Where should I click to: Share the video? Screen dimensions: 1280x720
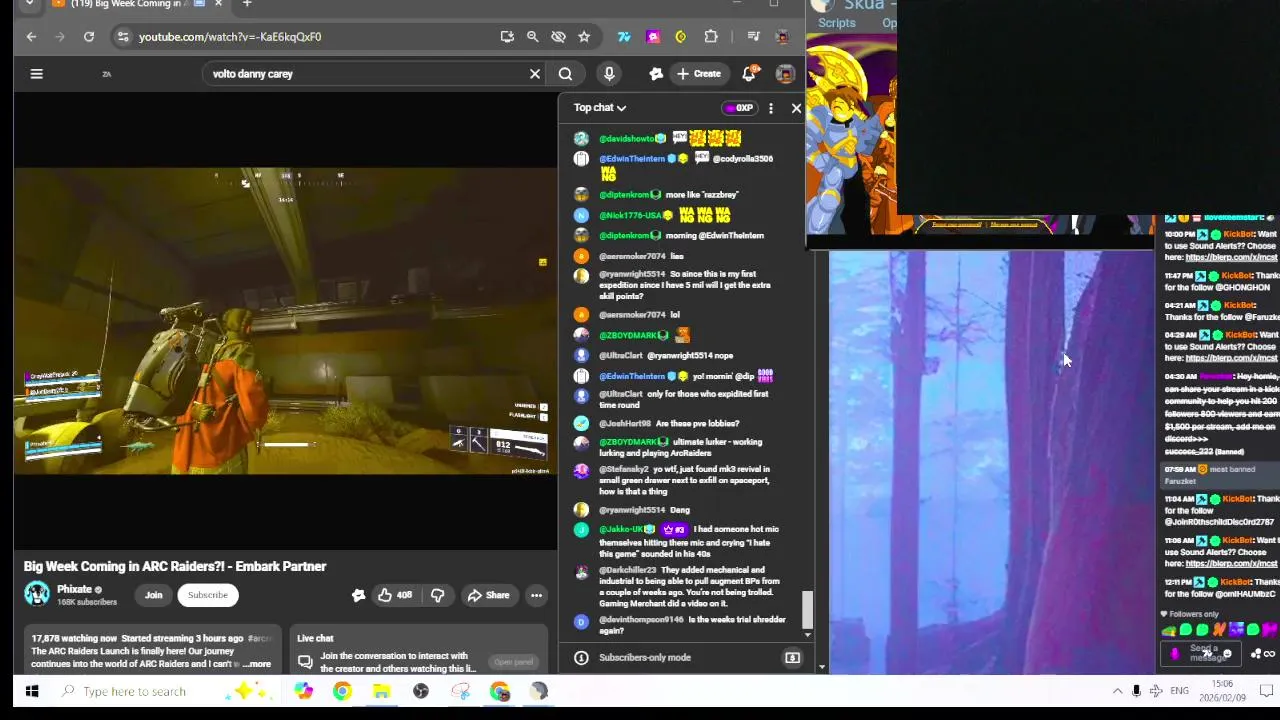tap(488, 595)
